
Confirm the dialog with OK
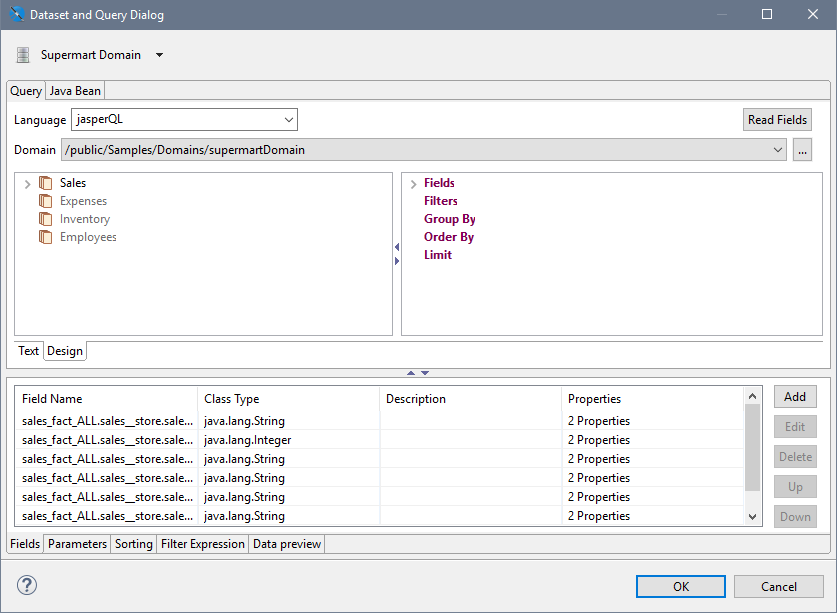point(681,586)
